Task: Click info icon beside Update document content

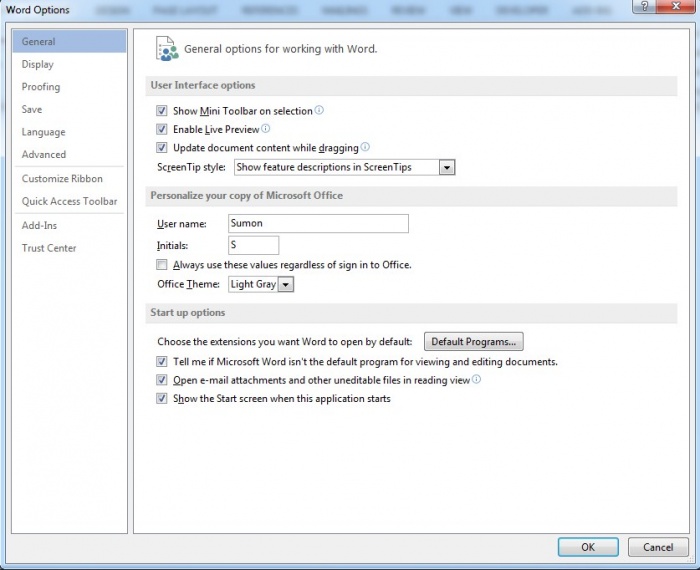Action: coord(365,146)
